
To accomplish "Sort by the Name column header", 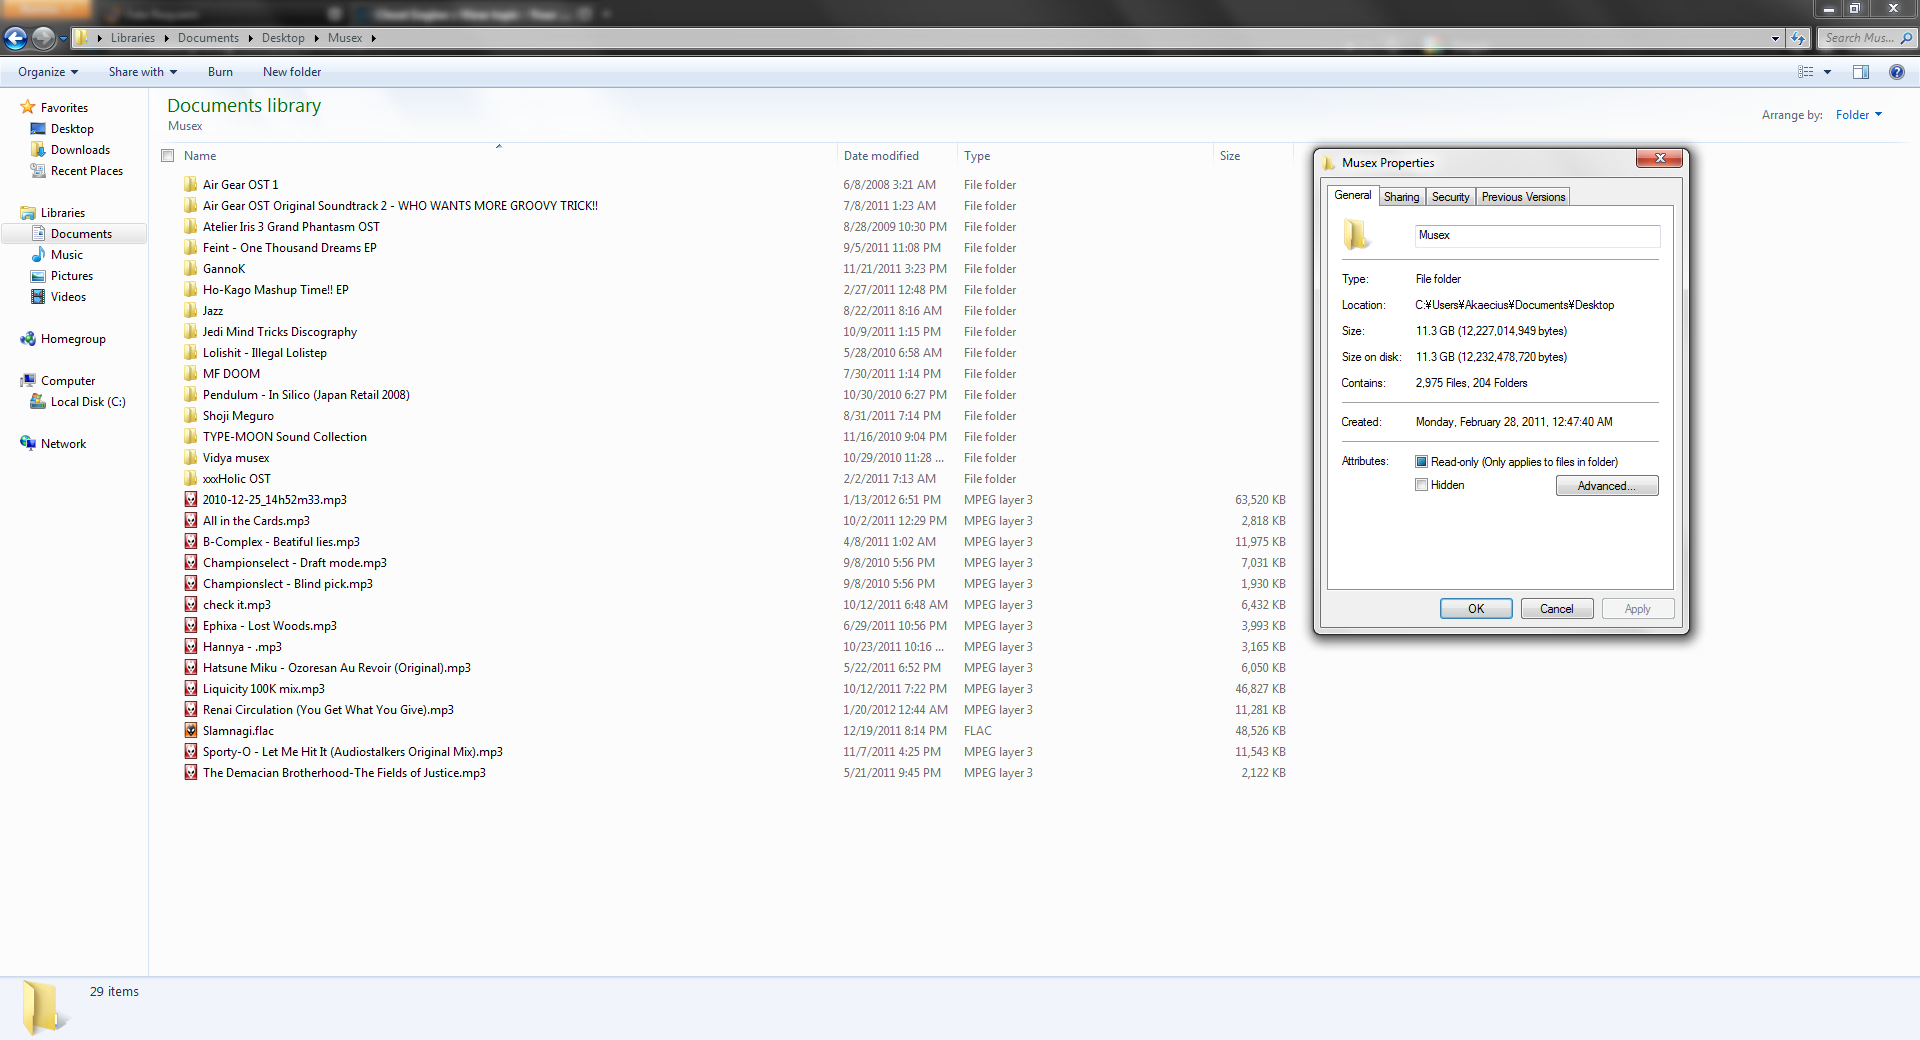I will (x=507, y=156).
